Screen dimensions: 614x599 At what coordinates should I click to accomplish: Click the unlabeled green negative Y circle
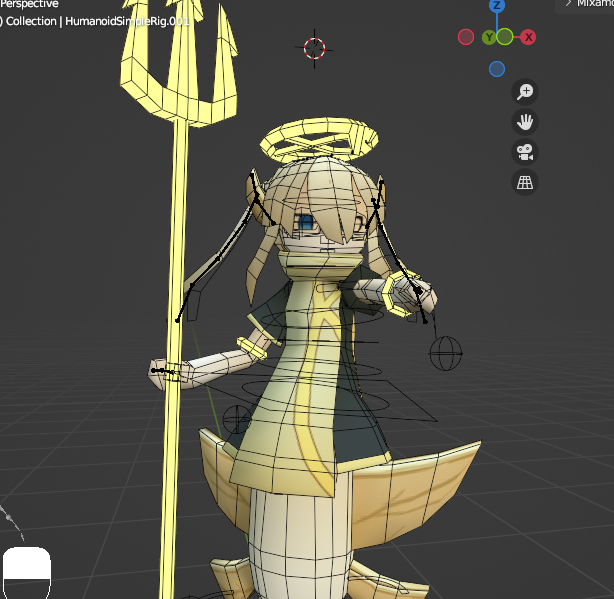coord(505,37)
